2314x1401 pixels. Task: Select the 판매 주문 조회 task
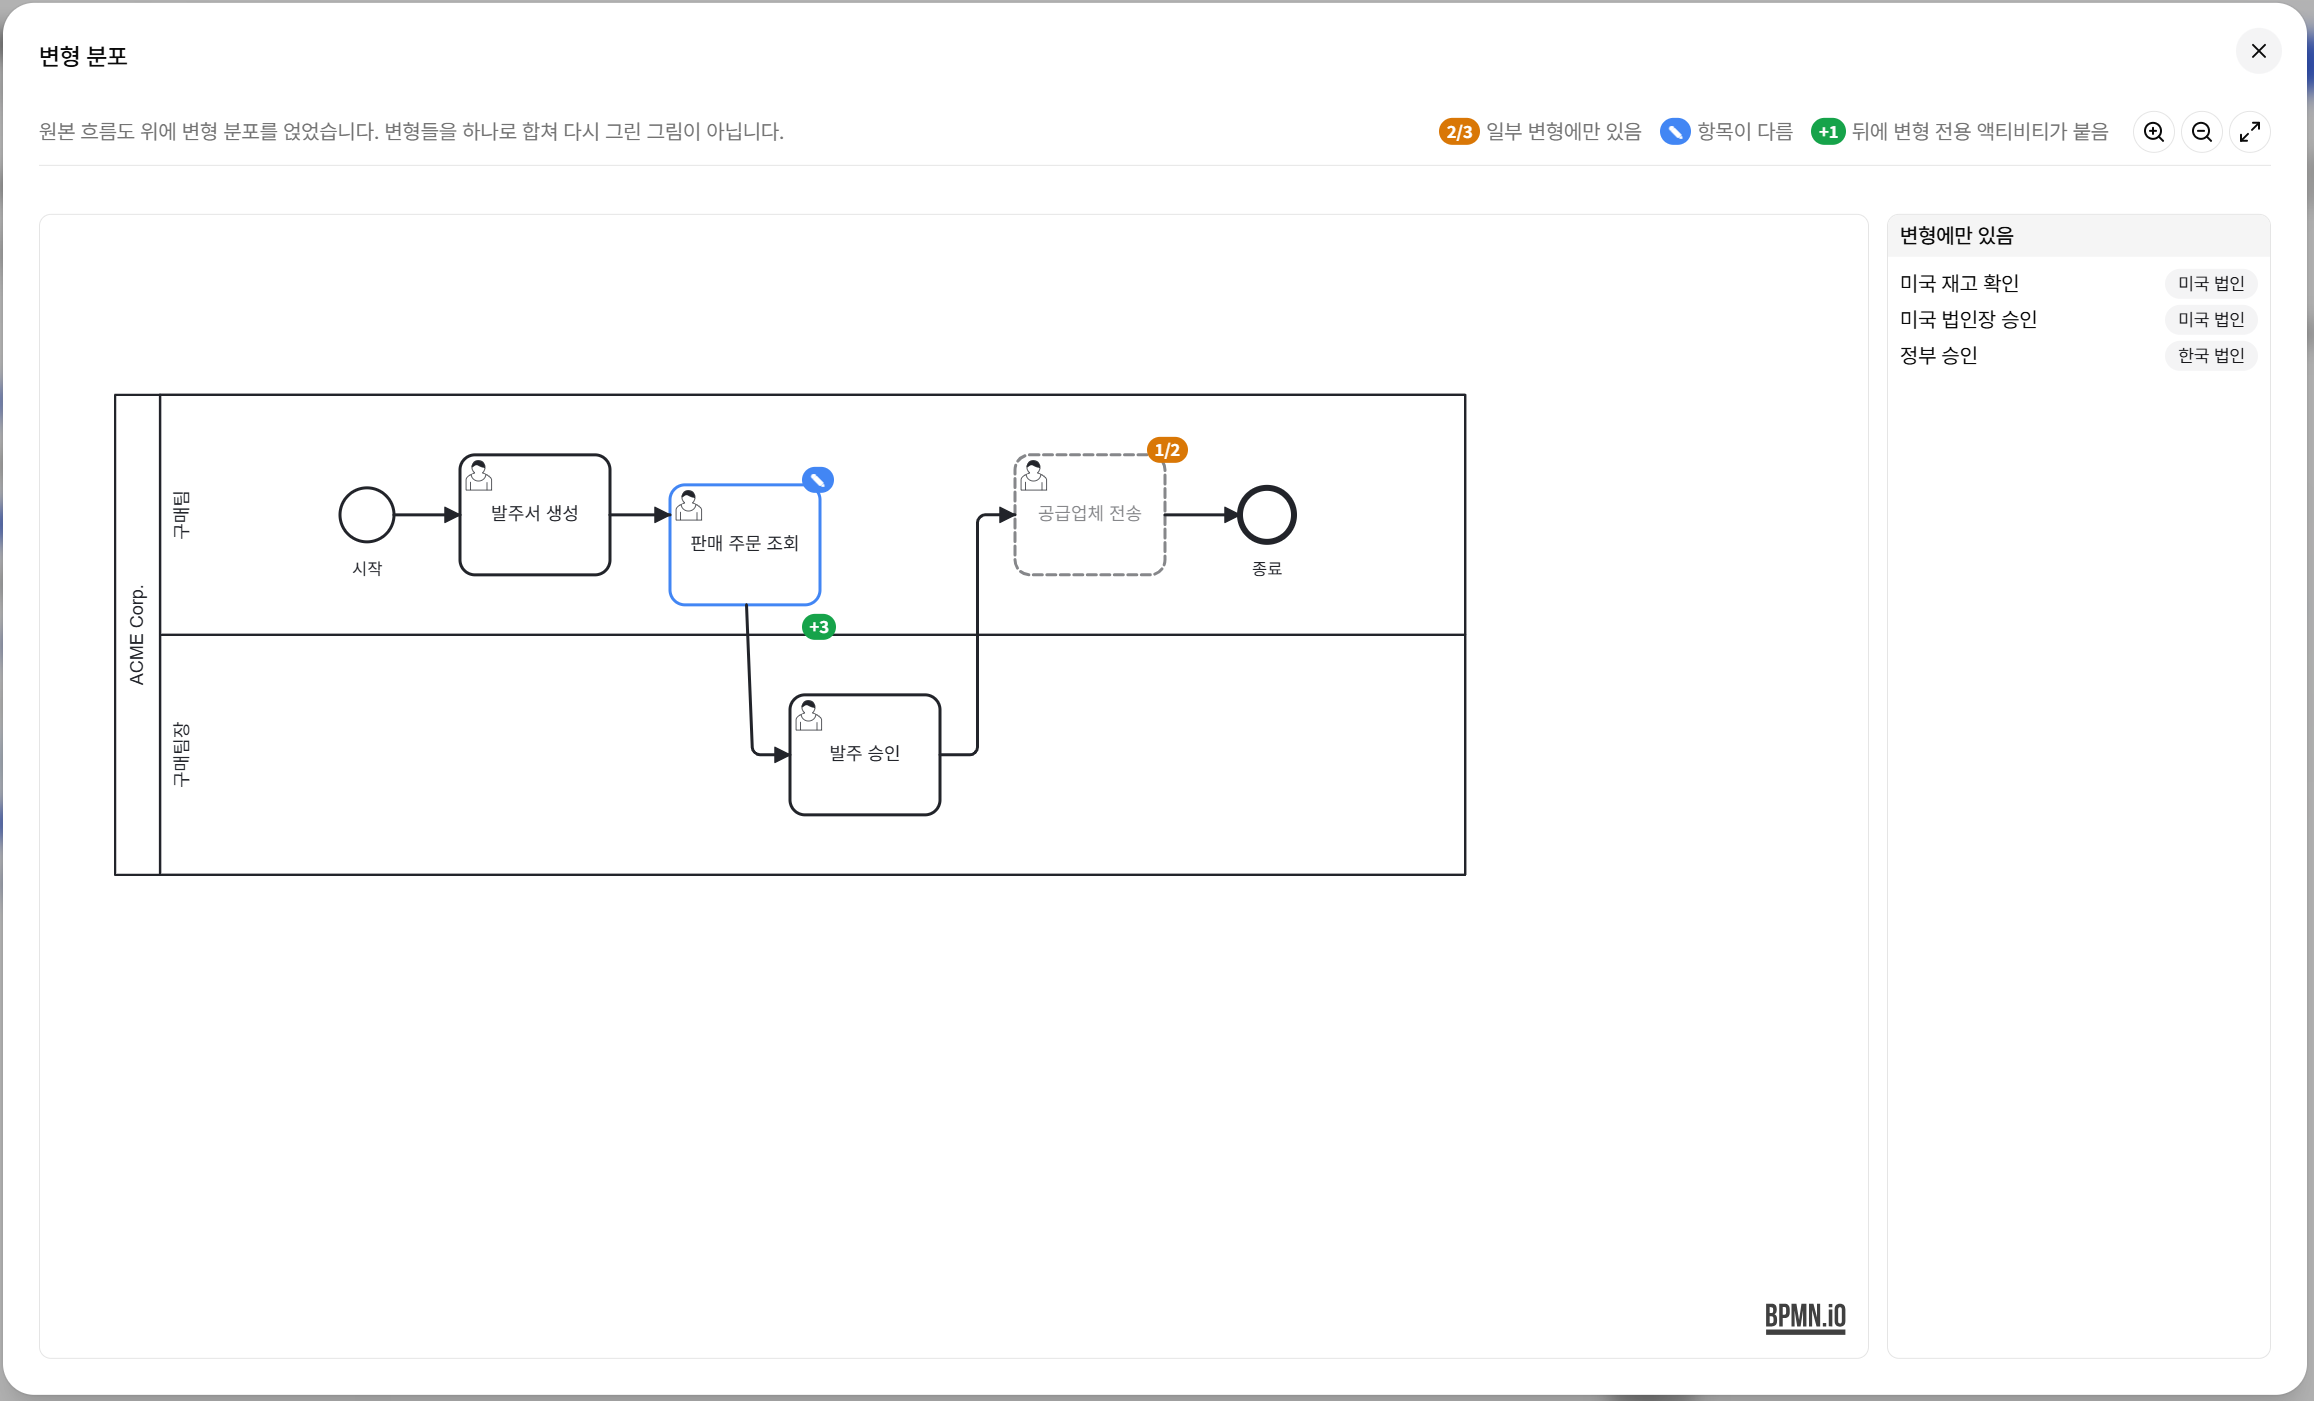[745, 545]
